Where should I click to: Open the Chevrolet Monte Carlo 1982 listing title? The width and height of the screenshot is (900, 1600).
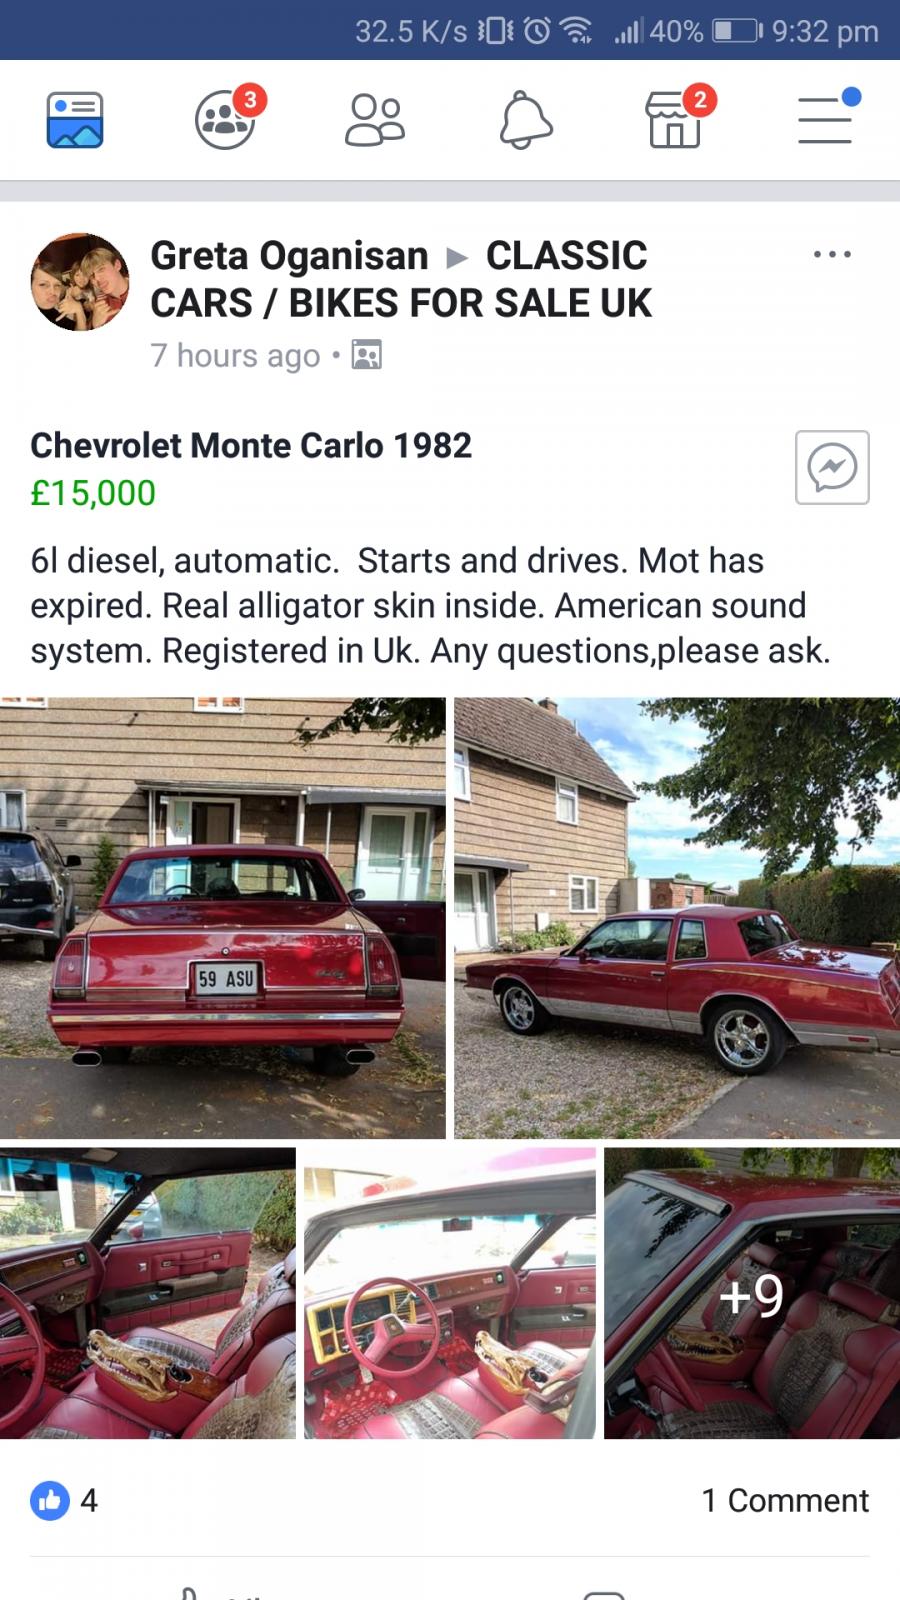251,445
